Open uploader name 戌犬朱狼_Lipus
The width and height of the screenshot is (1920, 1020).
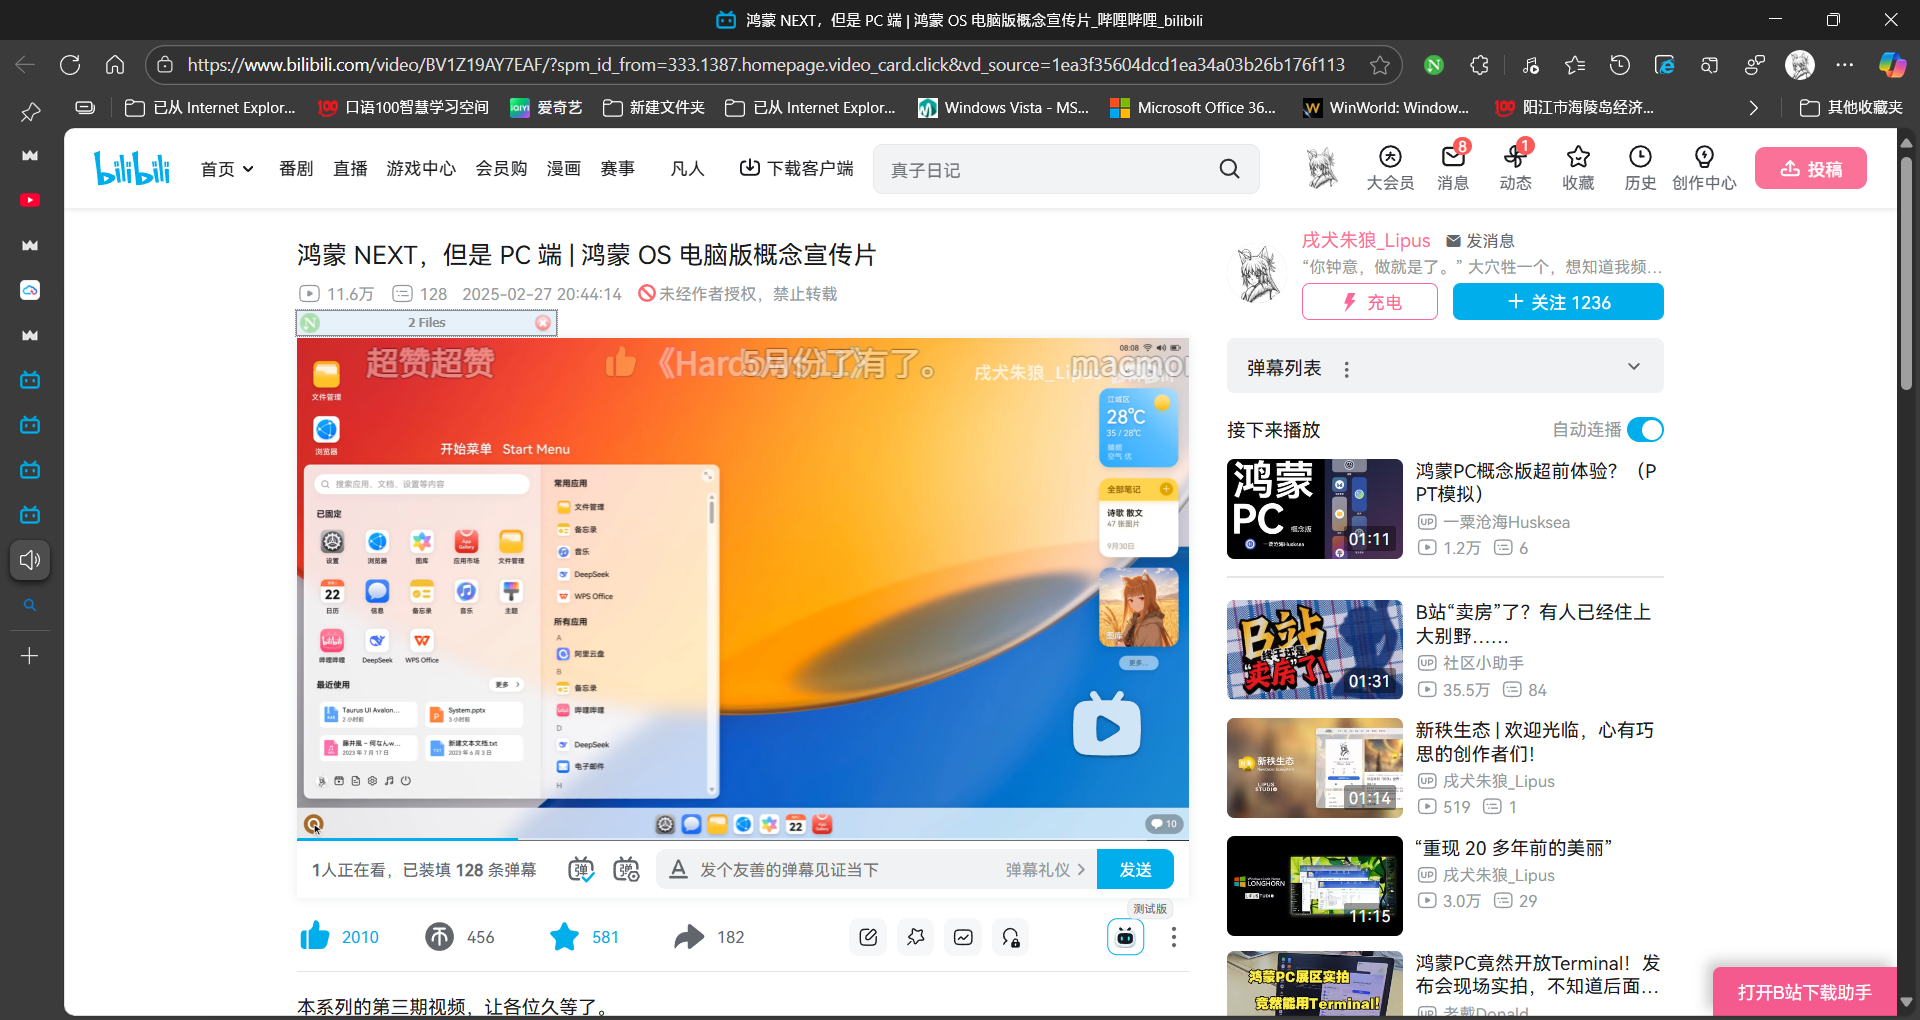1366,240
